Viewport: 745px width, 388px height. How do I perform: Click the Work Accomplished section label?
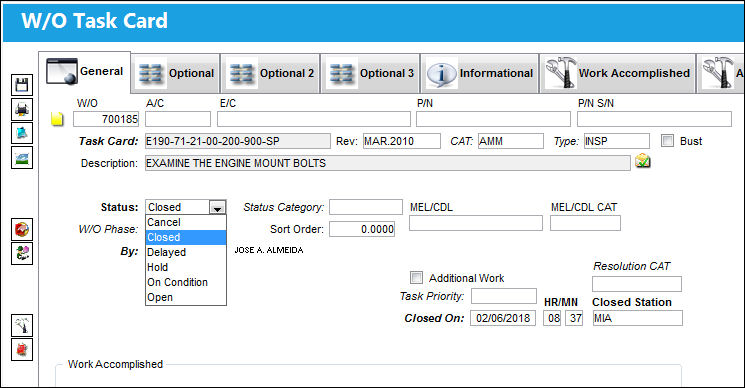click(x=115, y=364)
